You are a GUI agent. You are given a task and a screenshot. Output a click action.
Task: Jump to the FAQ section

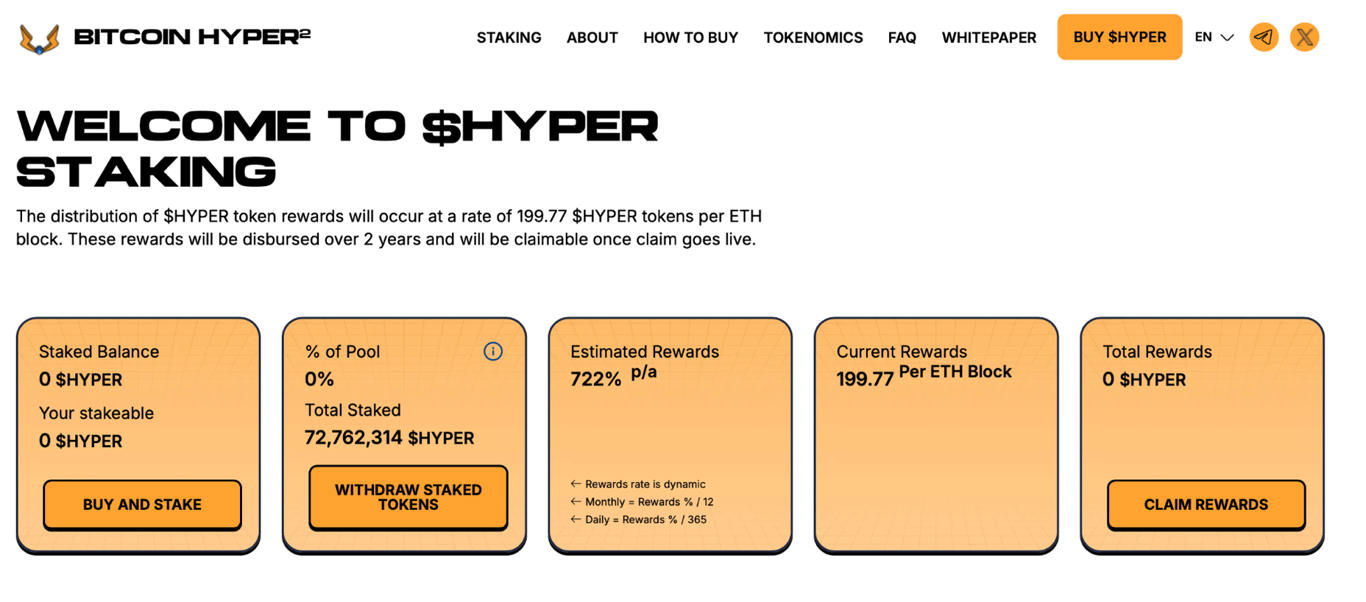click(902, 37)
